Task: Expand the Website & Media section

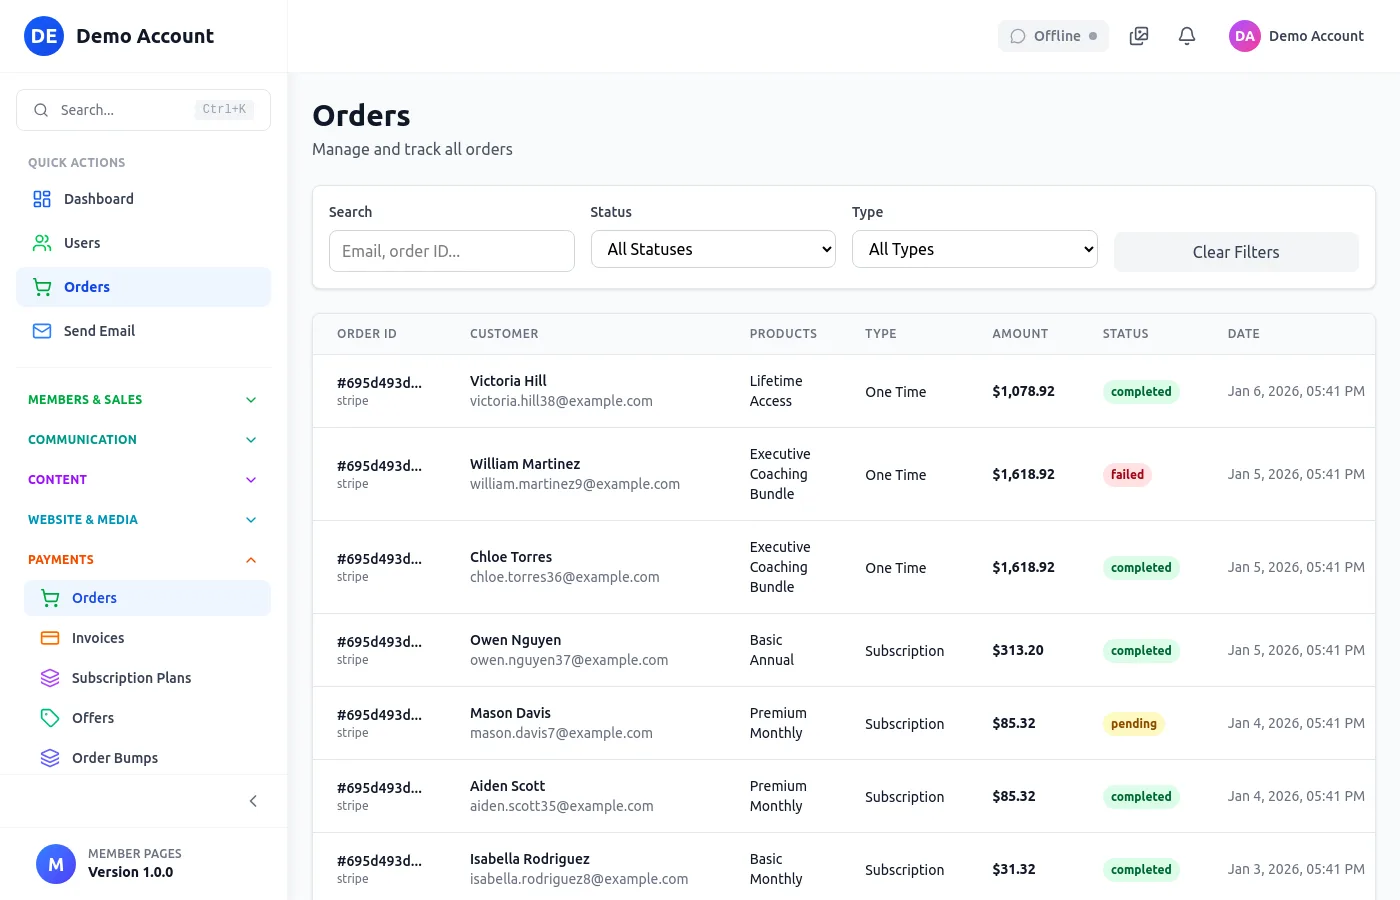Action: (x=143, y=520)
